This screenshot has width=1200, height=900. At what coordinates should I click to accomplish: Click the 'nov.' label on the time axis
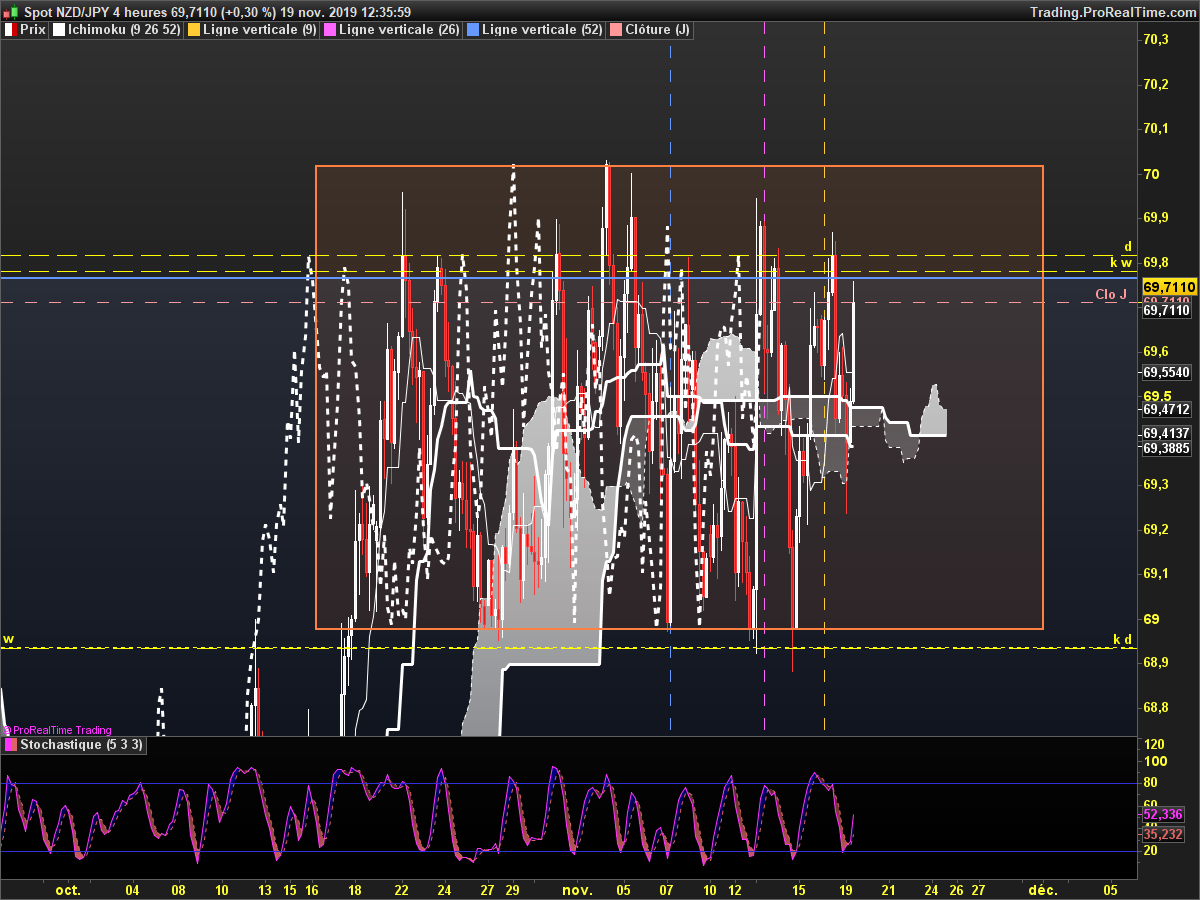pyautogui.click(x=578, y=889)
